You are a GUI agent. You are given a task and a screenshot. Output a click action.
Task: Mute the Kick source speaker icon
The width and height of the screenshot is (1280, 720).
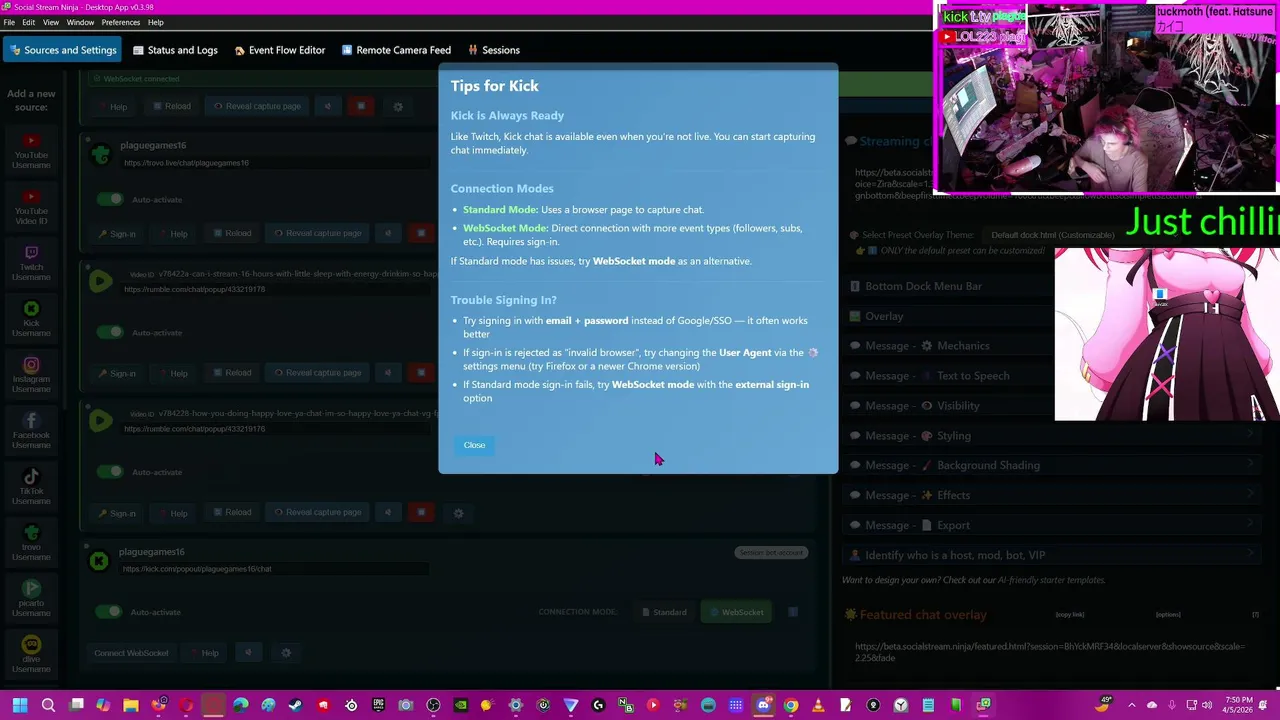tap(248, 653)
